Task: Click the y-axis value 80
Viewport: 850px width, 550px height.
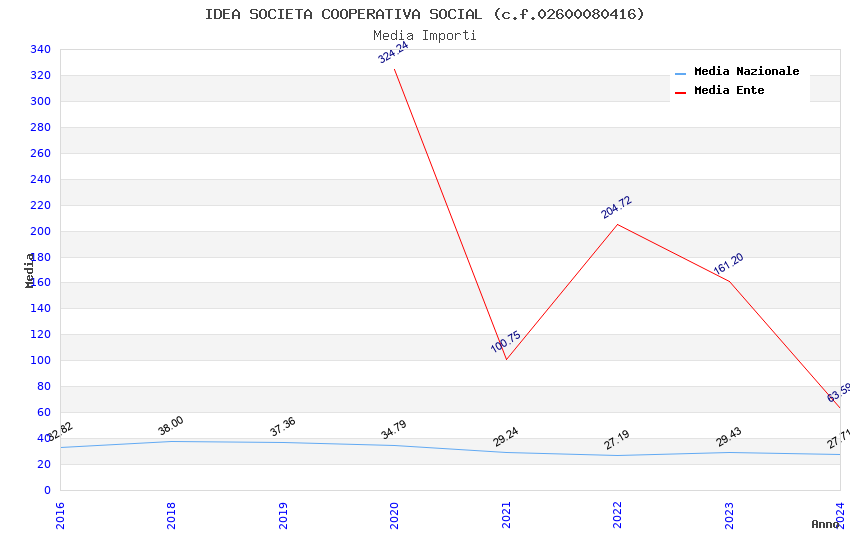Action: point(44,386)
